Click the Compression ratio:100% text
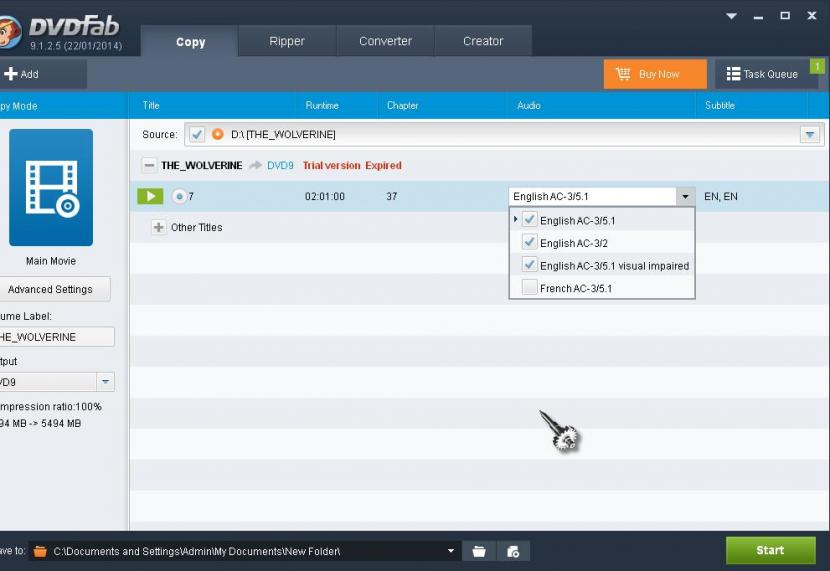The image size is (830, 571). pyautogui.click(x=51, y=406)
